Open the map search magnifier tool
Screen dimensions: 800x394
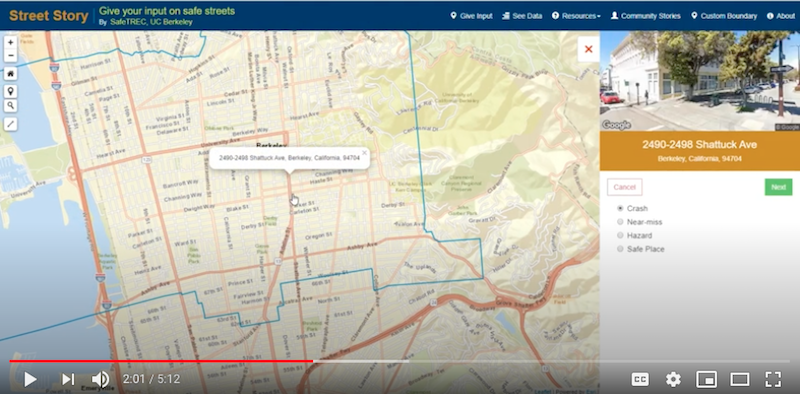(11, 106)
